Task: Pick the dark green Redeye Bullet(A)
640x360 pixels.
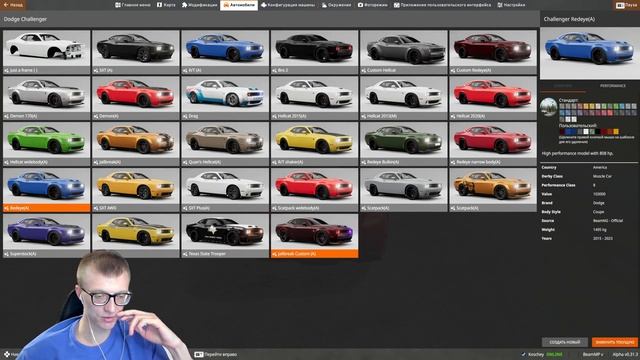Action: pyautogui.click(x=404, y=144)
